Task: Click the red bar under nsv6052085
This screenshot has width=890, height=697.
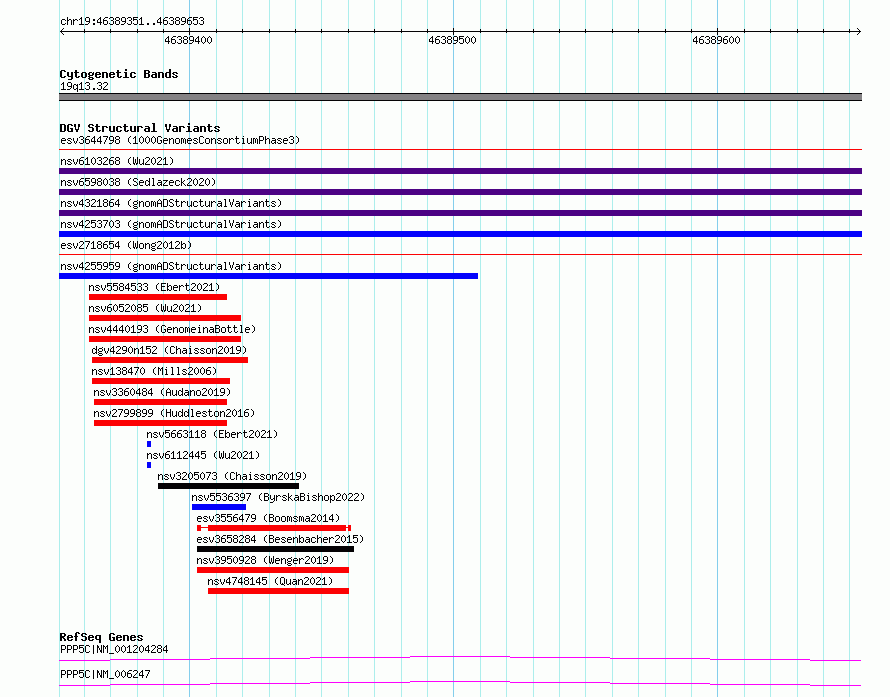Action: (x=165, y=318)
